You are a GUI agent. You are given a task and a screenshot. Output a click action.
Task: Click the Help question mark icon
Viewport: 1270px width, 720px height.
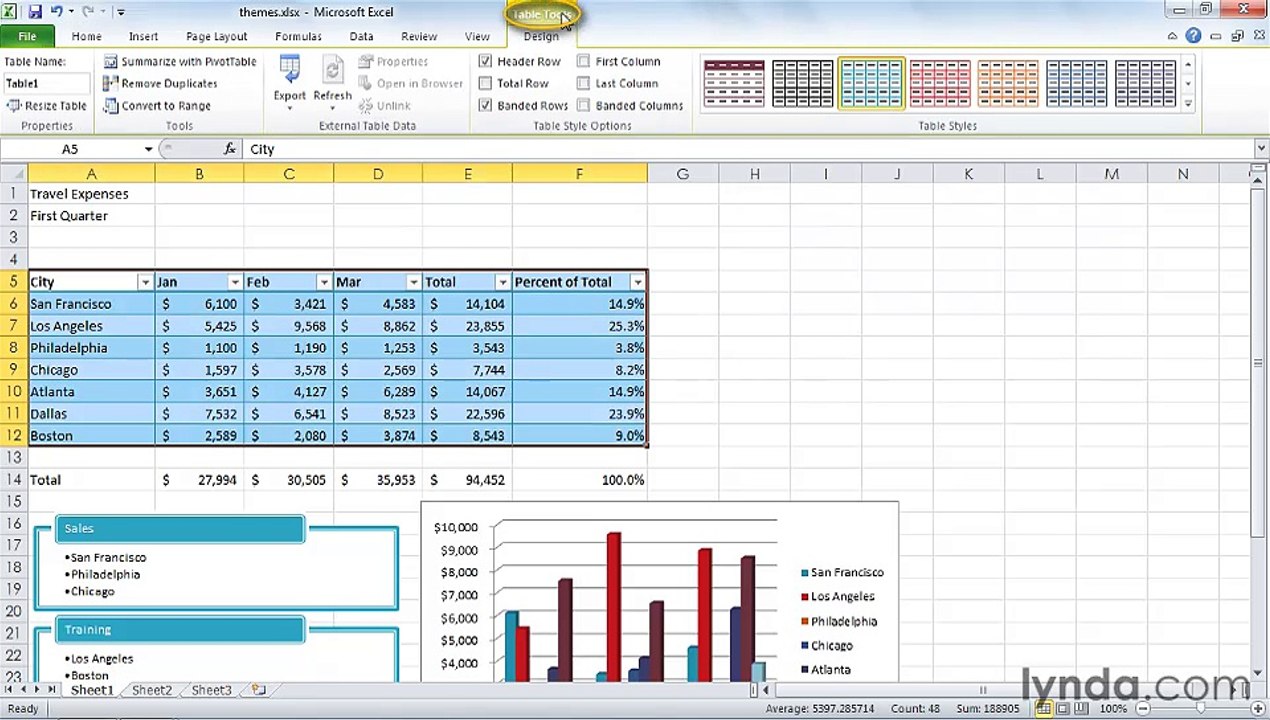pyautogui.click(x=1193, y=36)
